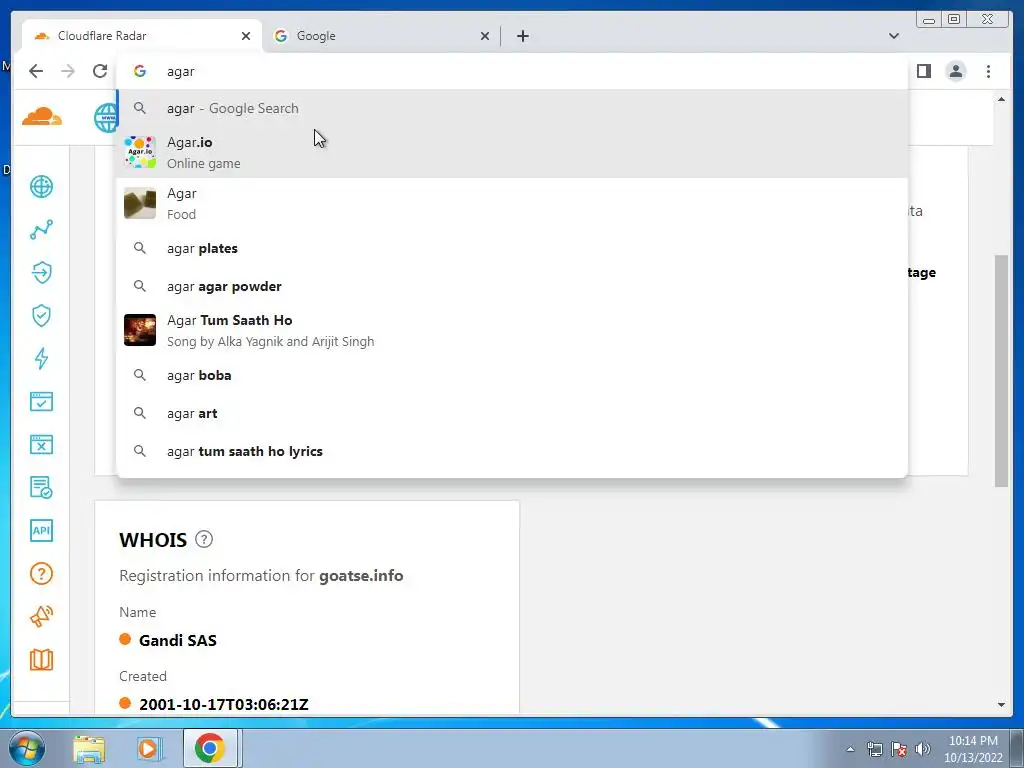1024x768 pixels.
Task: Open the browser window checkmark sidebar icon
Action: click(x=41, y=402)
